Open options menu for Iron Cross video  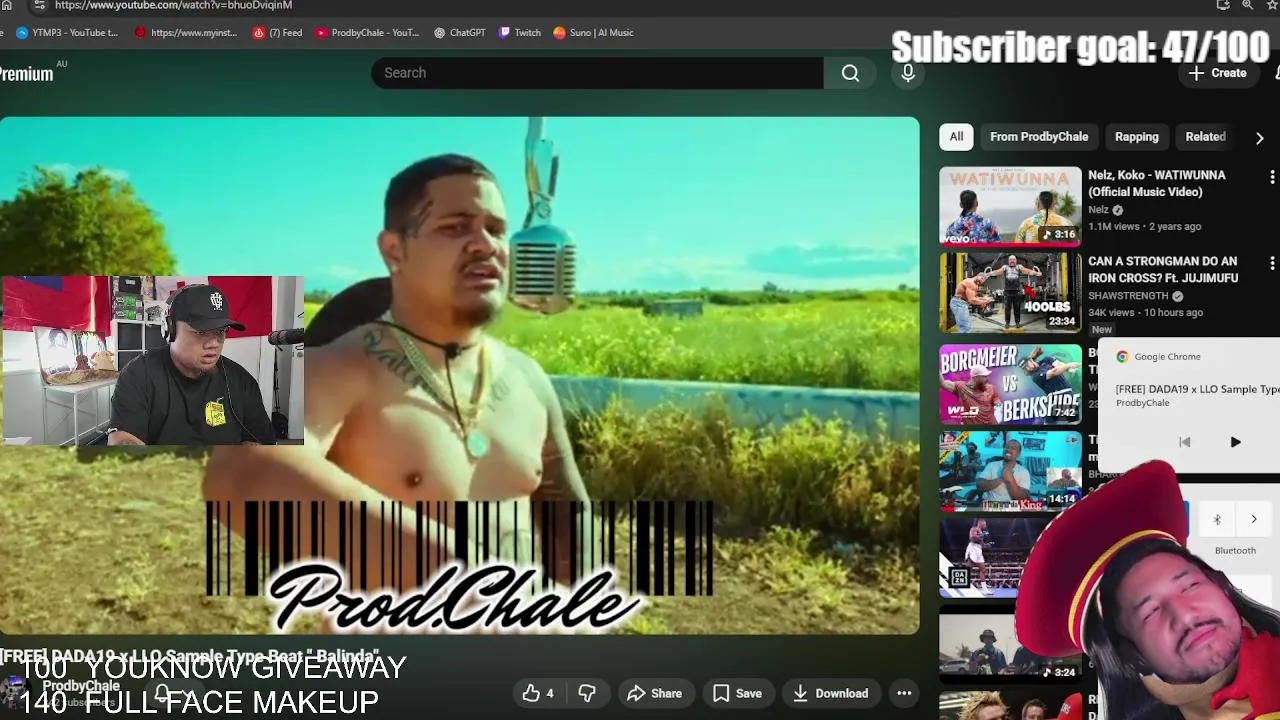[x=1272, y=263]
